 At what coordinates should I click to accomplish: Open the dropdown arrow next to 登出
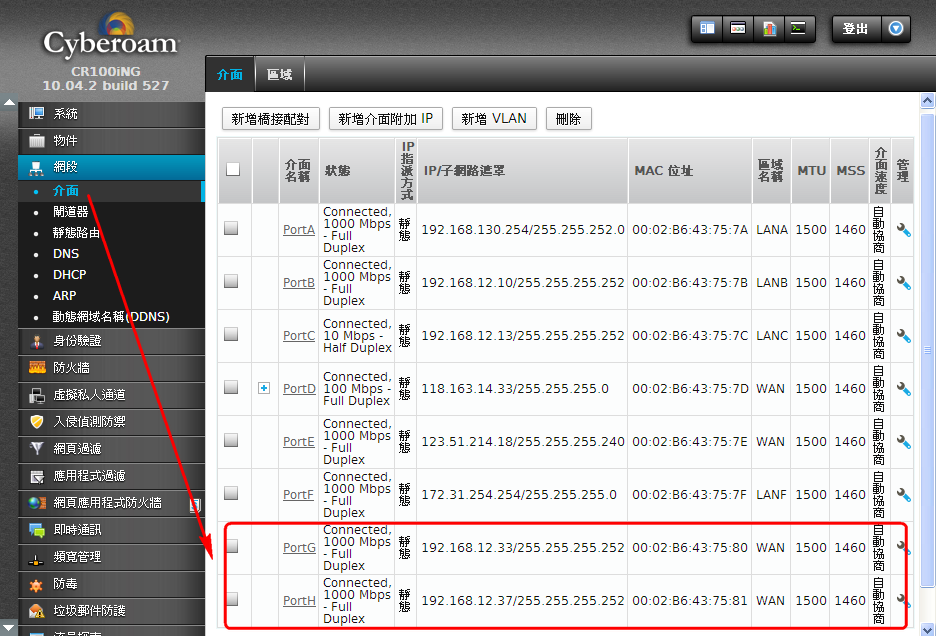click(x=895, y=28)
